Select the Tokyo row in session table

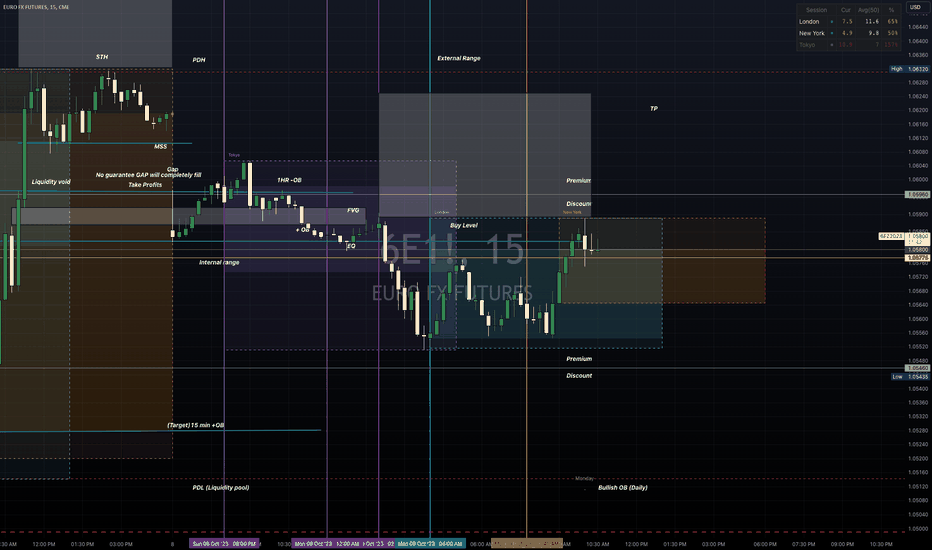[848, 45]
